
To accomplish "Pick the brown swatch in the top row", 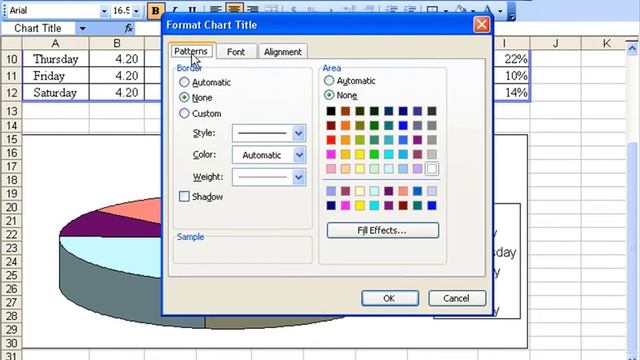I will (345, 111).
